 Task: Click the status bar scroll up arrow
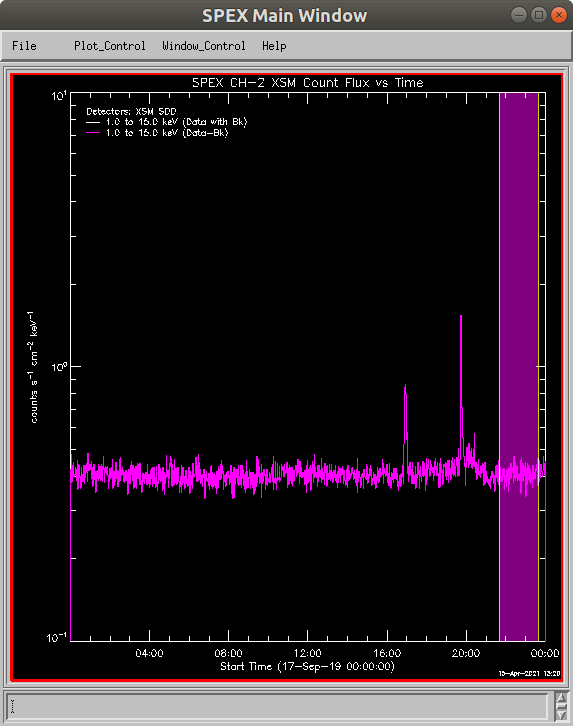coord(561,698)
